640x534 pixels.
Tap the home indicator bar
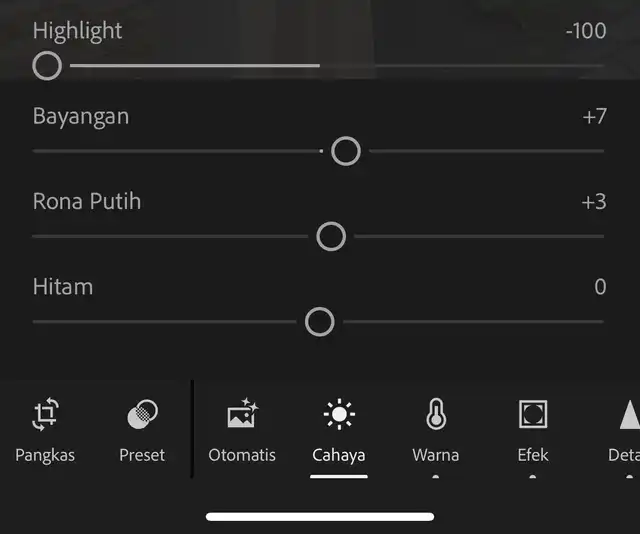coord(320,517)
